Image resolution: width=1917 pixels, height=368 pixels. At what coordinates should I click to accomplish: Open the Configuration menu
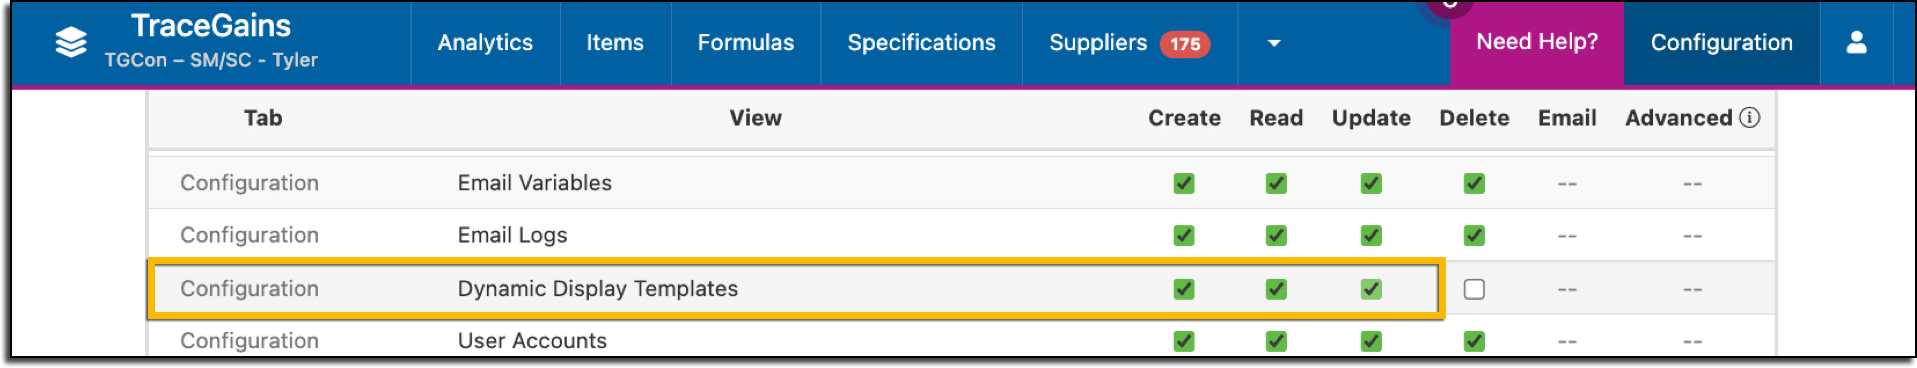(x=1722, y=43)
